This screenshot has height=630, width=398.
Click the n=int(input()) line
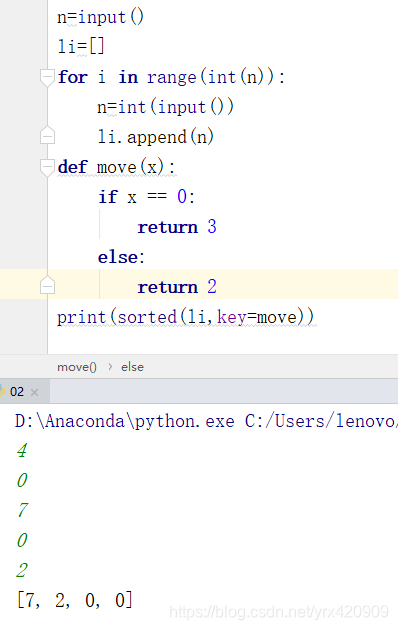(165, 107)
